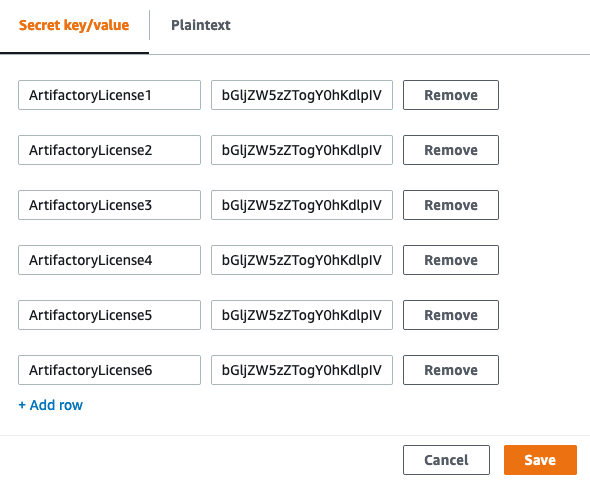590x482 pixels.
Task: Focus the value field for ArtifactoryLicense3
Action: point(302,205)
